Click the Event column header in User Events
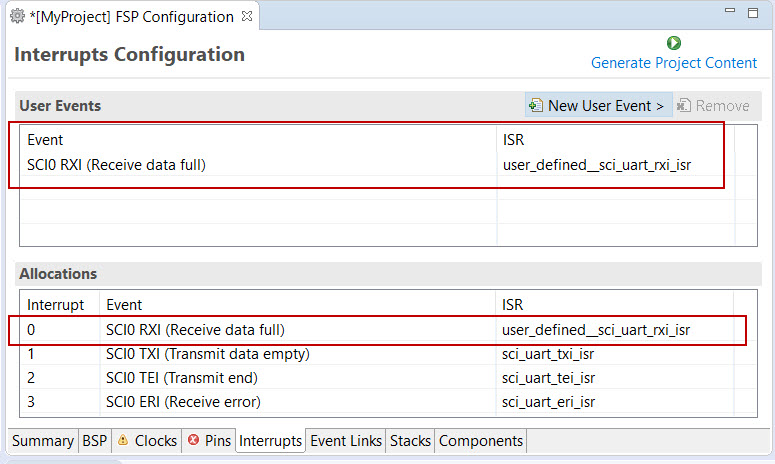 45,140
